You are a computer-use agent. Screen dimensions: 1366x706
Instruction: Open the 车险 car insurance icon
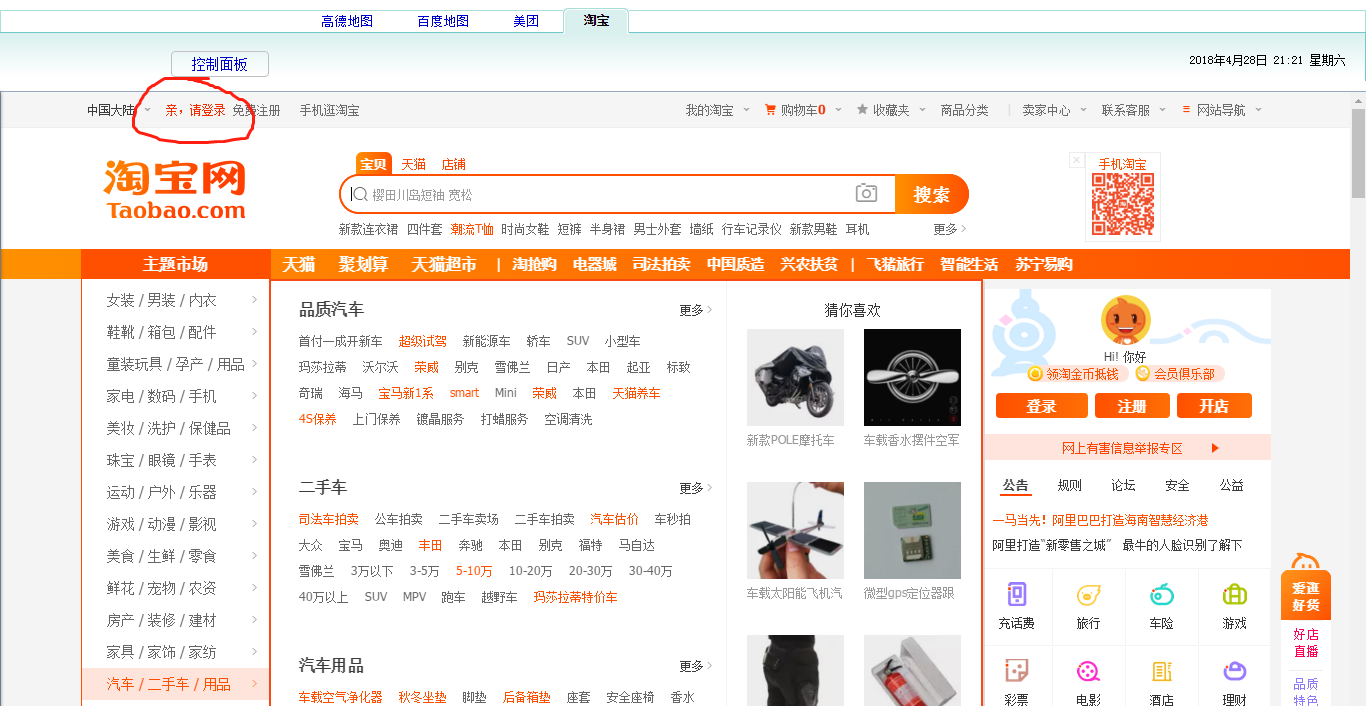(1161, 595)
